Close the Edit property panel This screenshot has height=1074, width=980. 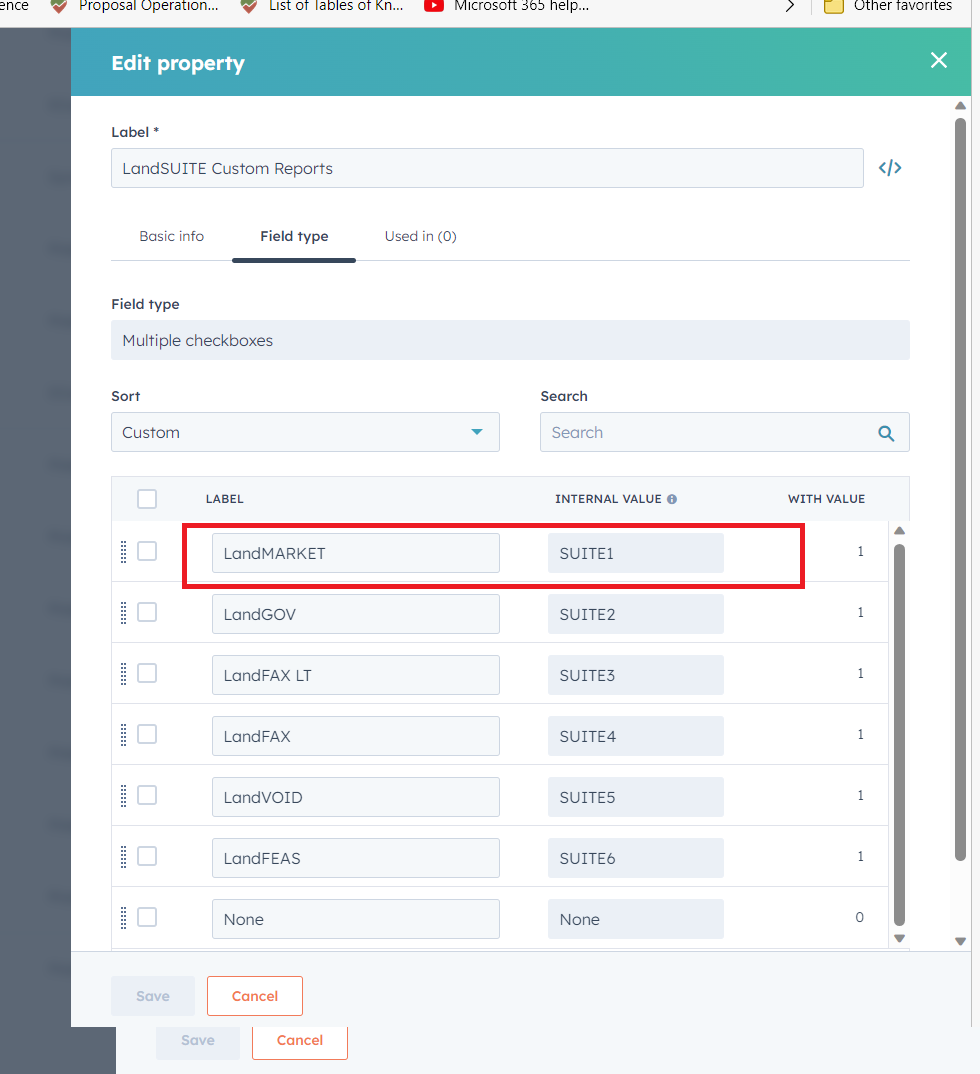[938, 61]
